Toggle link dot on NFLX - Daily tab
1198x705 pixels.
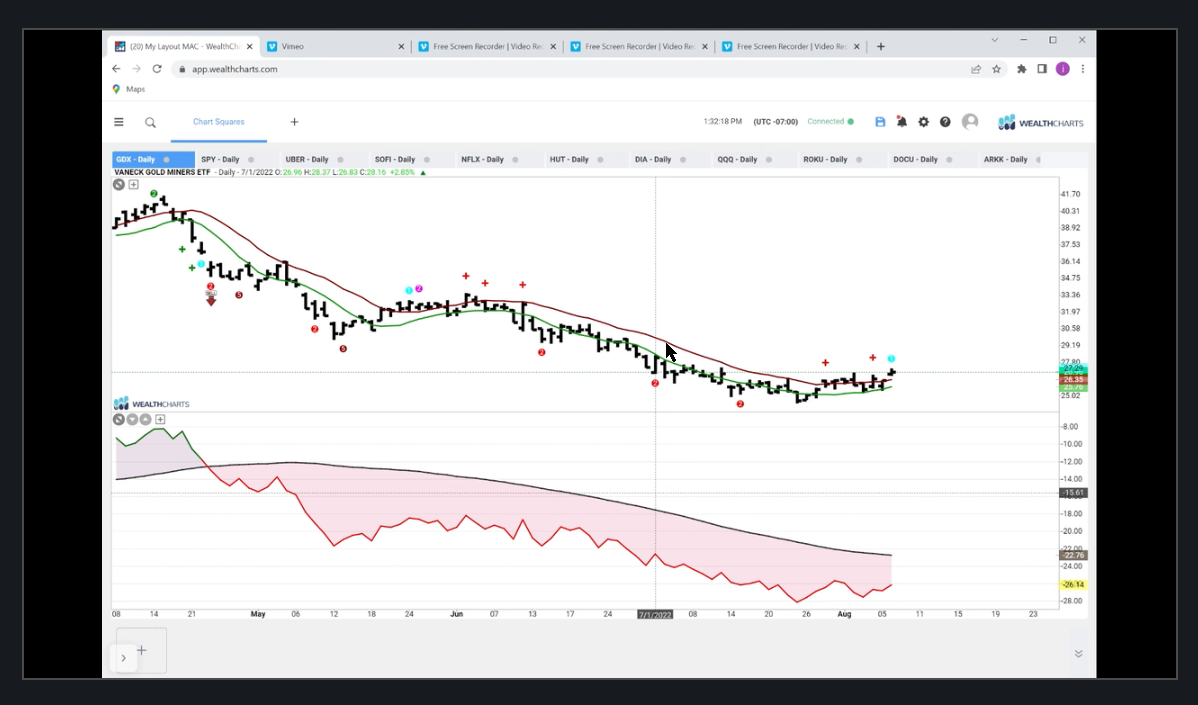pyautogui.click(x=516, y=160)
